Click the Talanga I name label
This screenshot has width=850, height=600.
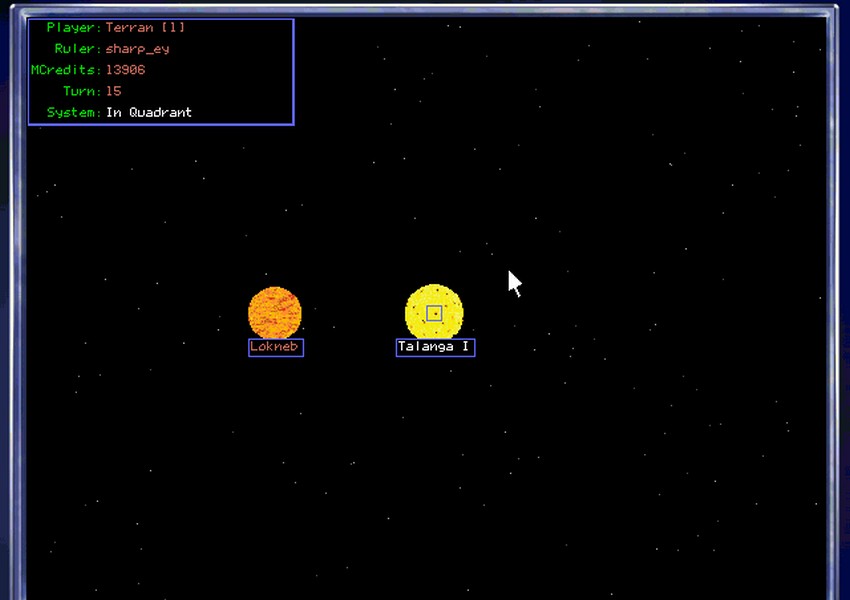(435, 347)
